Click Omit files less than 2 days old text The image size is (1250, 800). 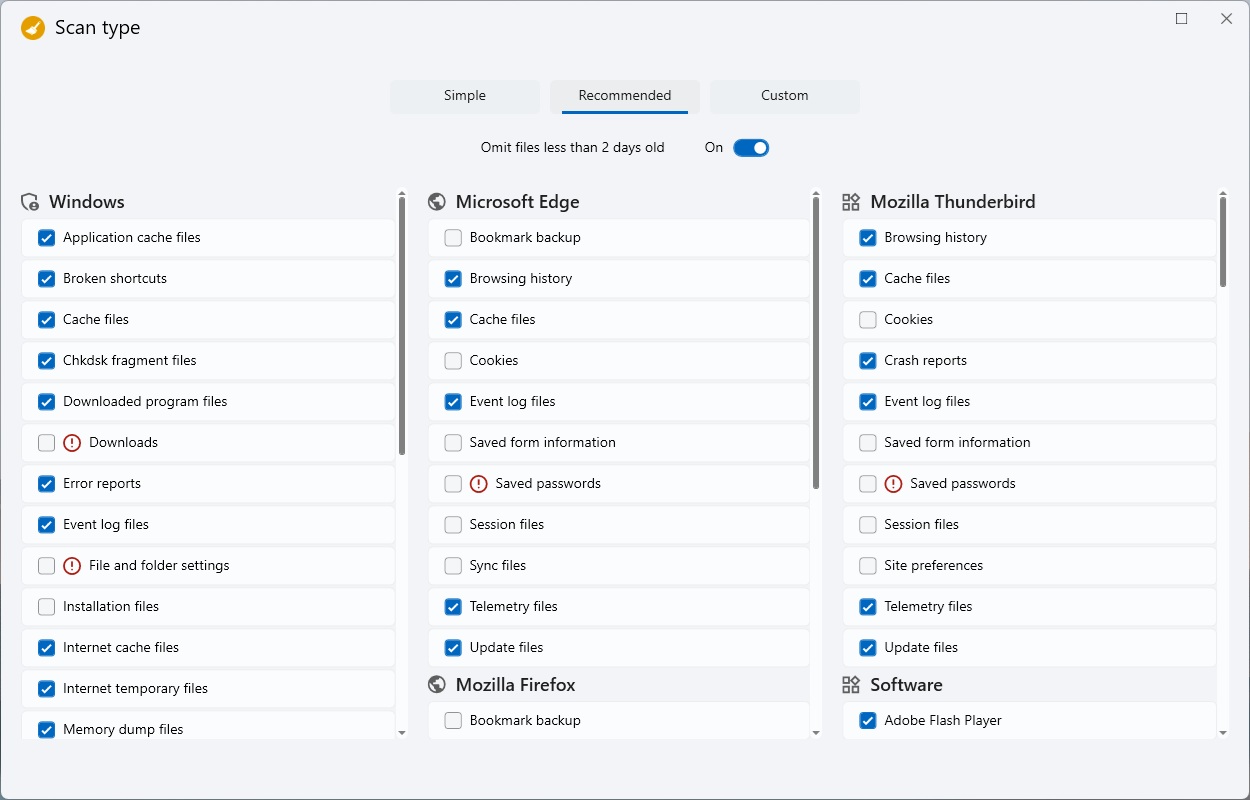pos(573,148)
